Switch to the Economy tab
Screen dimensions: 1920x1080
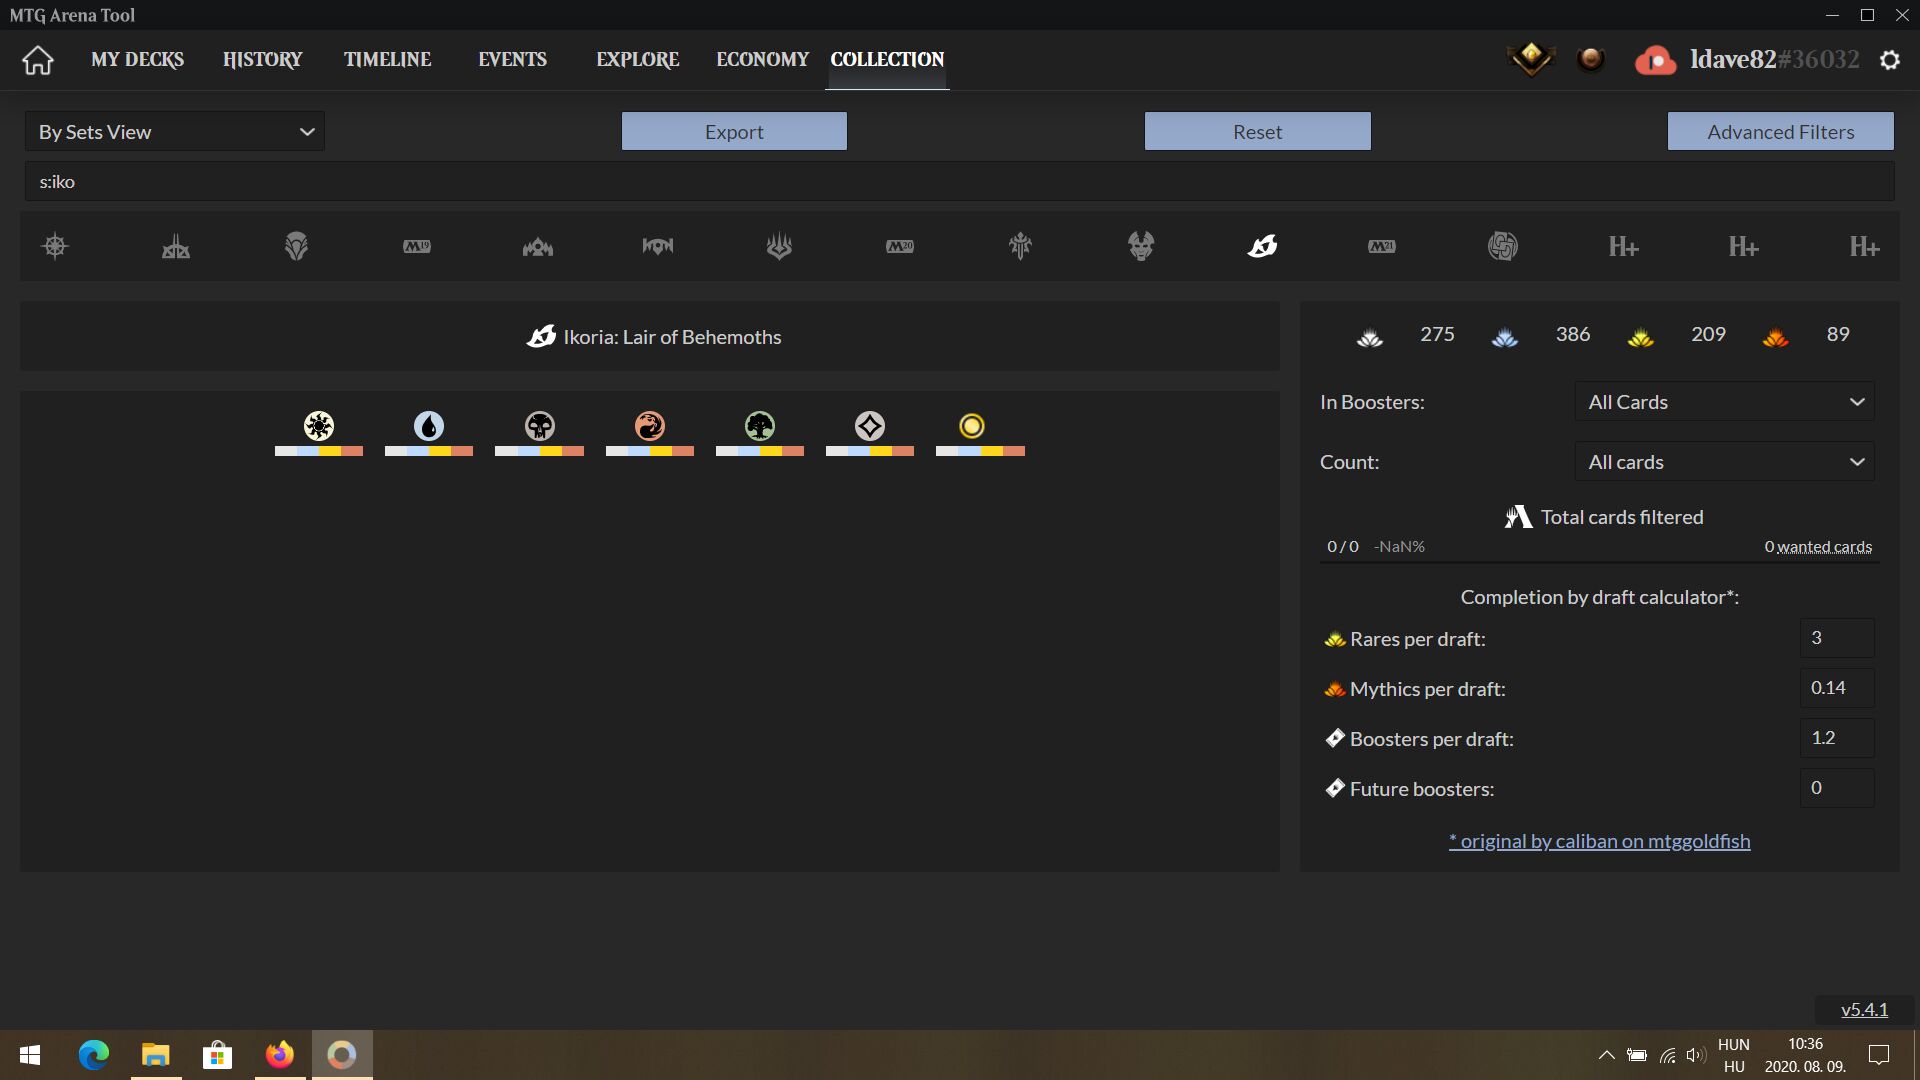click(762, 60)
